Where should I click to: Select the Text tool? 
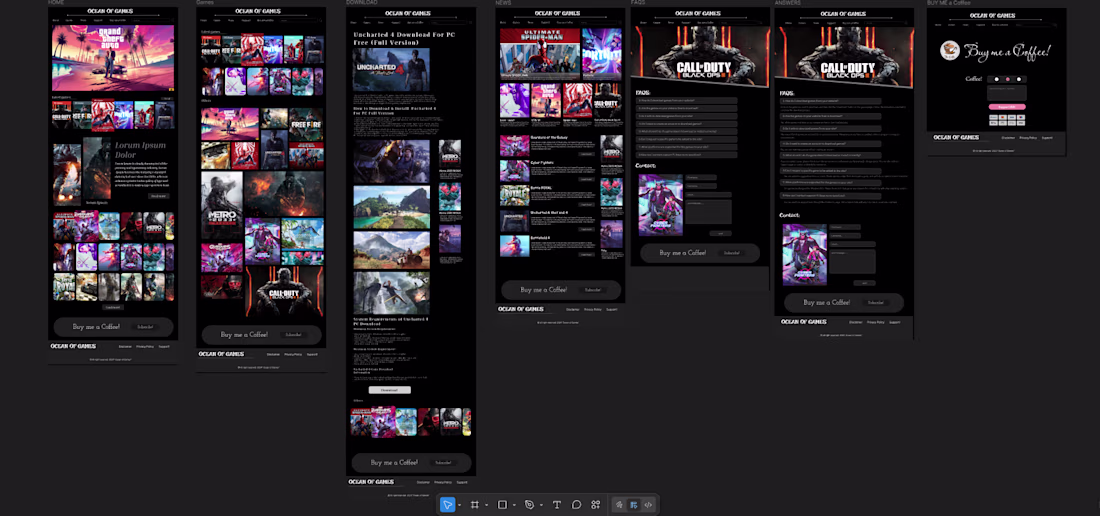coord(557,505)
